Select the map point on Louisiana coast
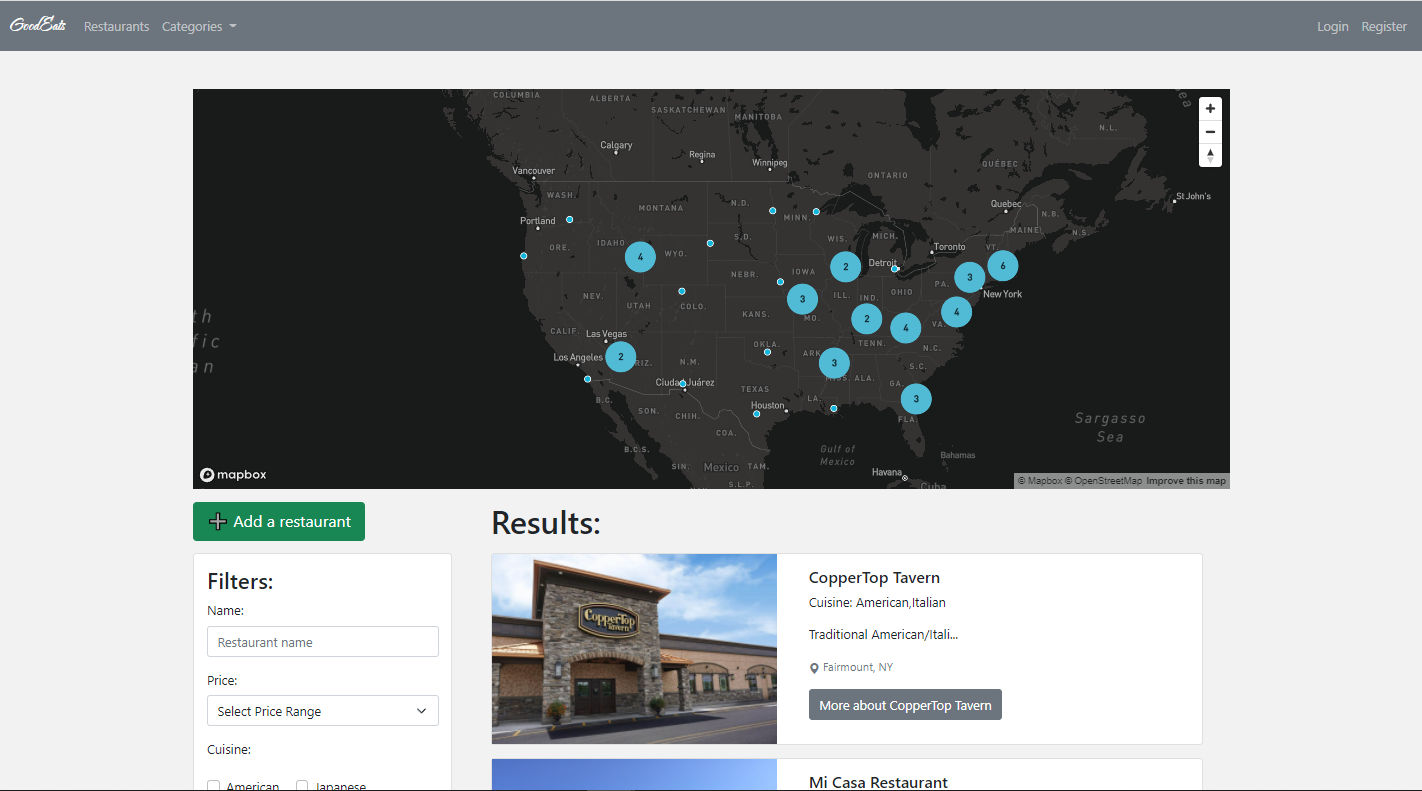The image size is (1422, 791). coord(833,408)
